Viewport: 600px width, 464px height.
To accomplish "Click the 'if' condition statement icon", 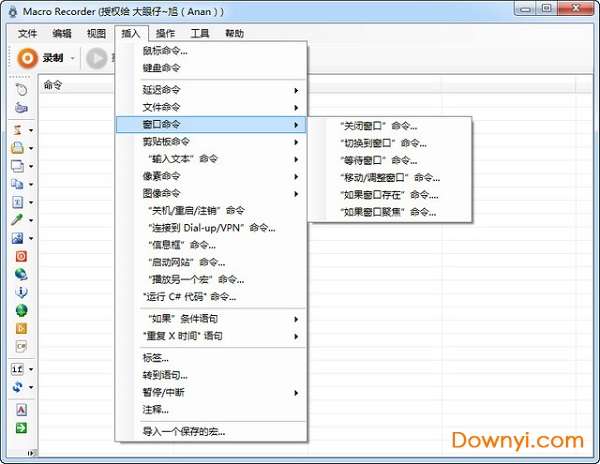I will coord(18,369).
